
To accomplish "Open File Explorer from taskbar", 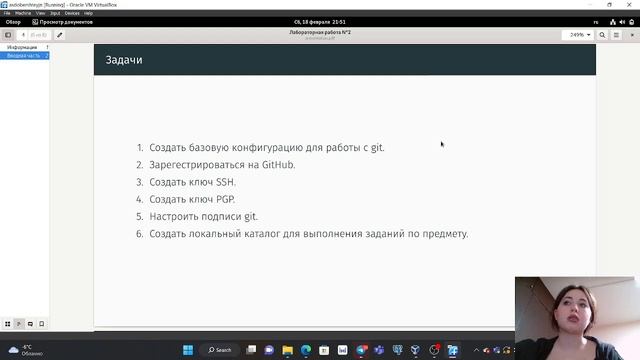I will pyautogui.click(x=287, y=350).
